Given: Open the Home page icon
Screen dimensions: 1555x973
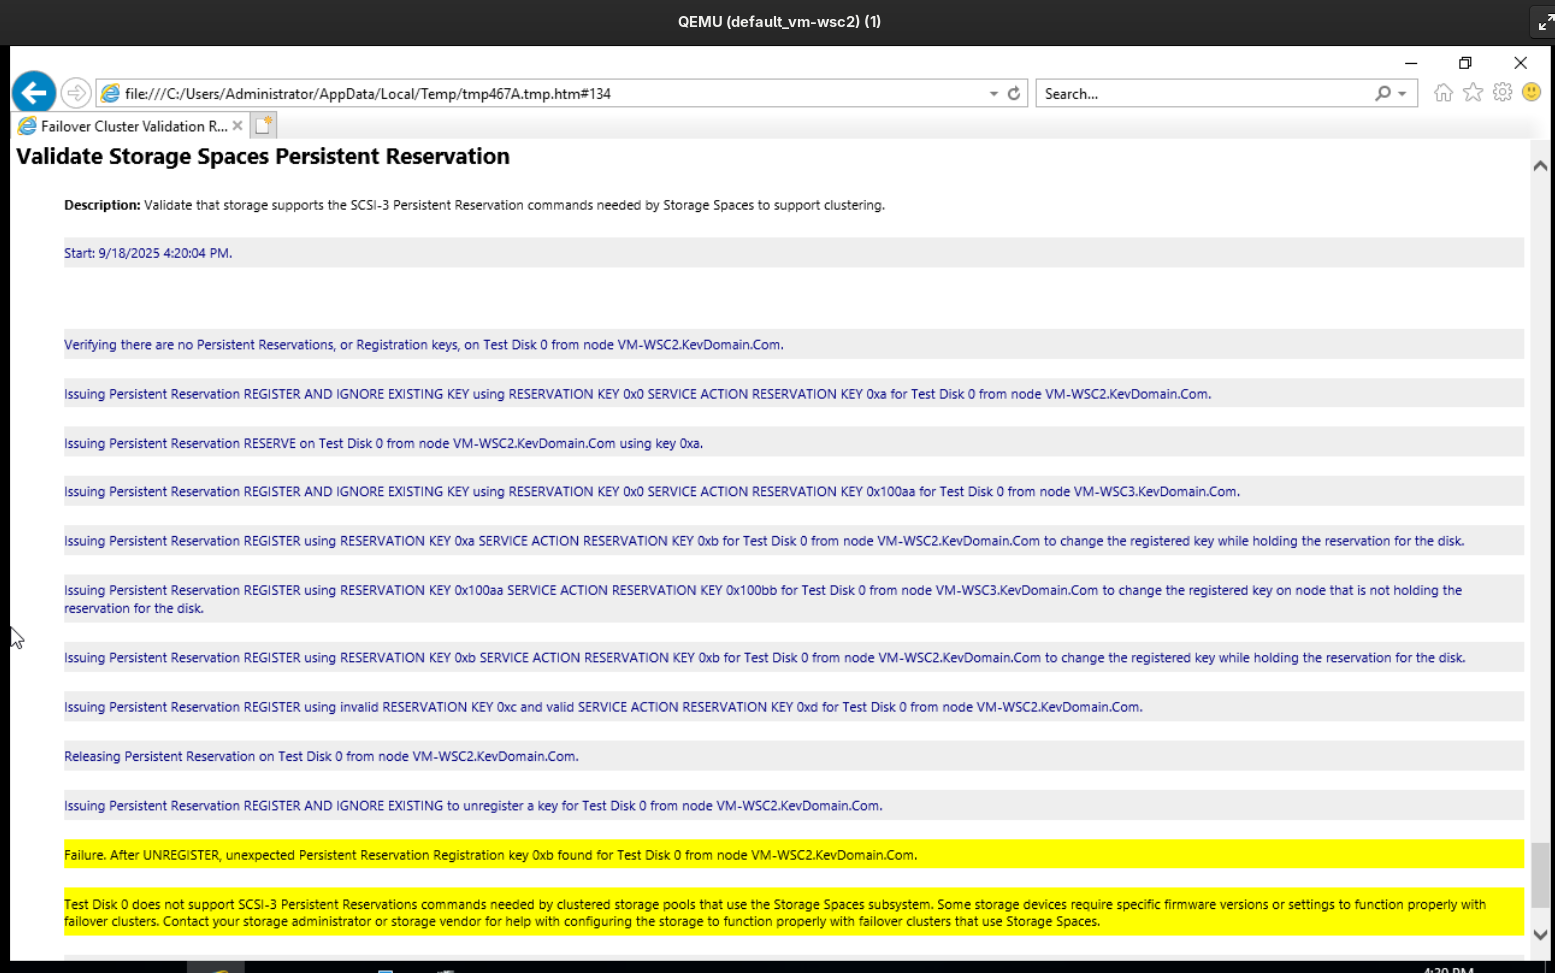Looking at the screenshot, I should 1443,93.
